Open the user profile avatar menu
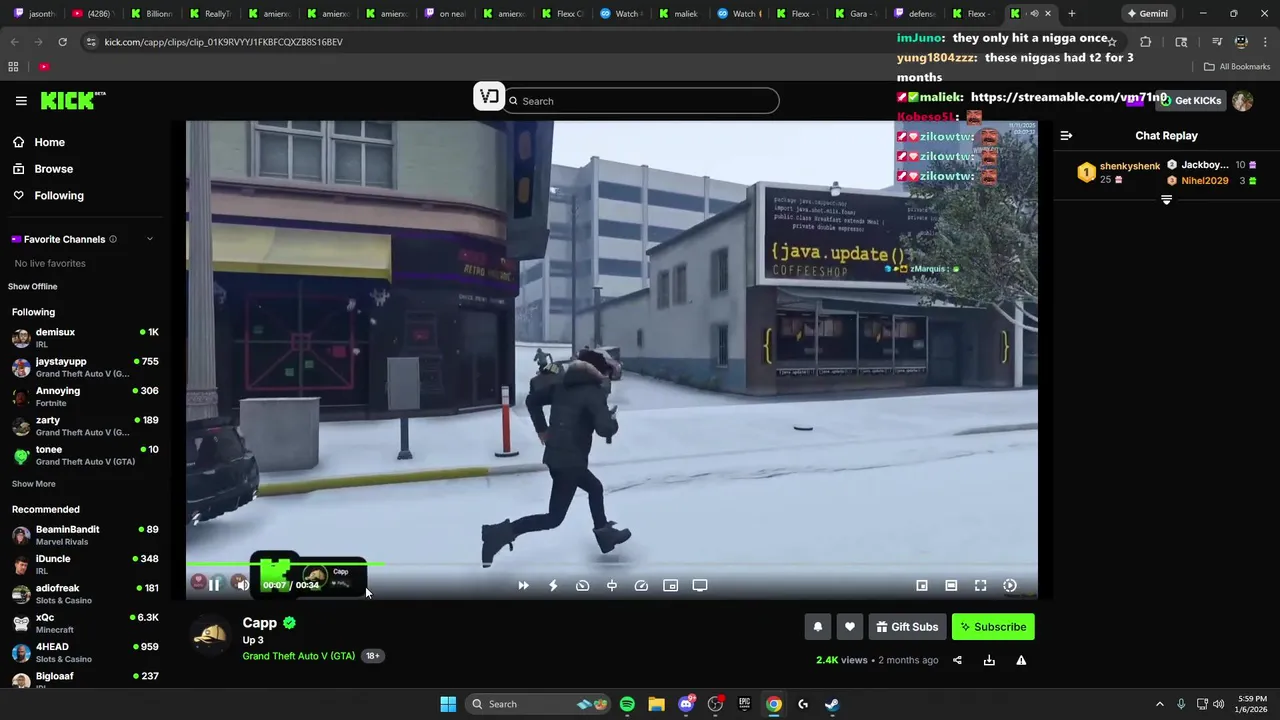 (x=1243, y=101)
